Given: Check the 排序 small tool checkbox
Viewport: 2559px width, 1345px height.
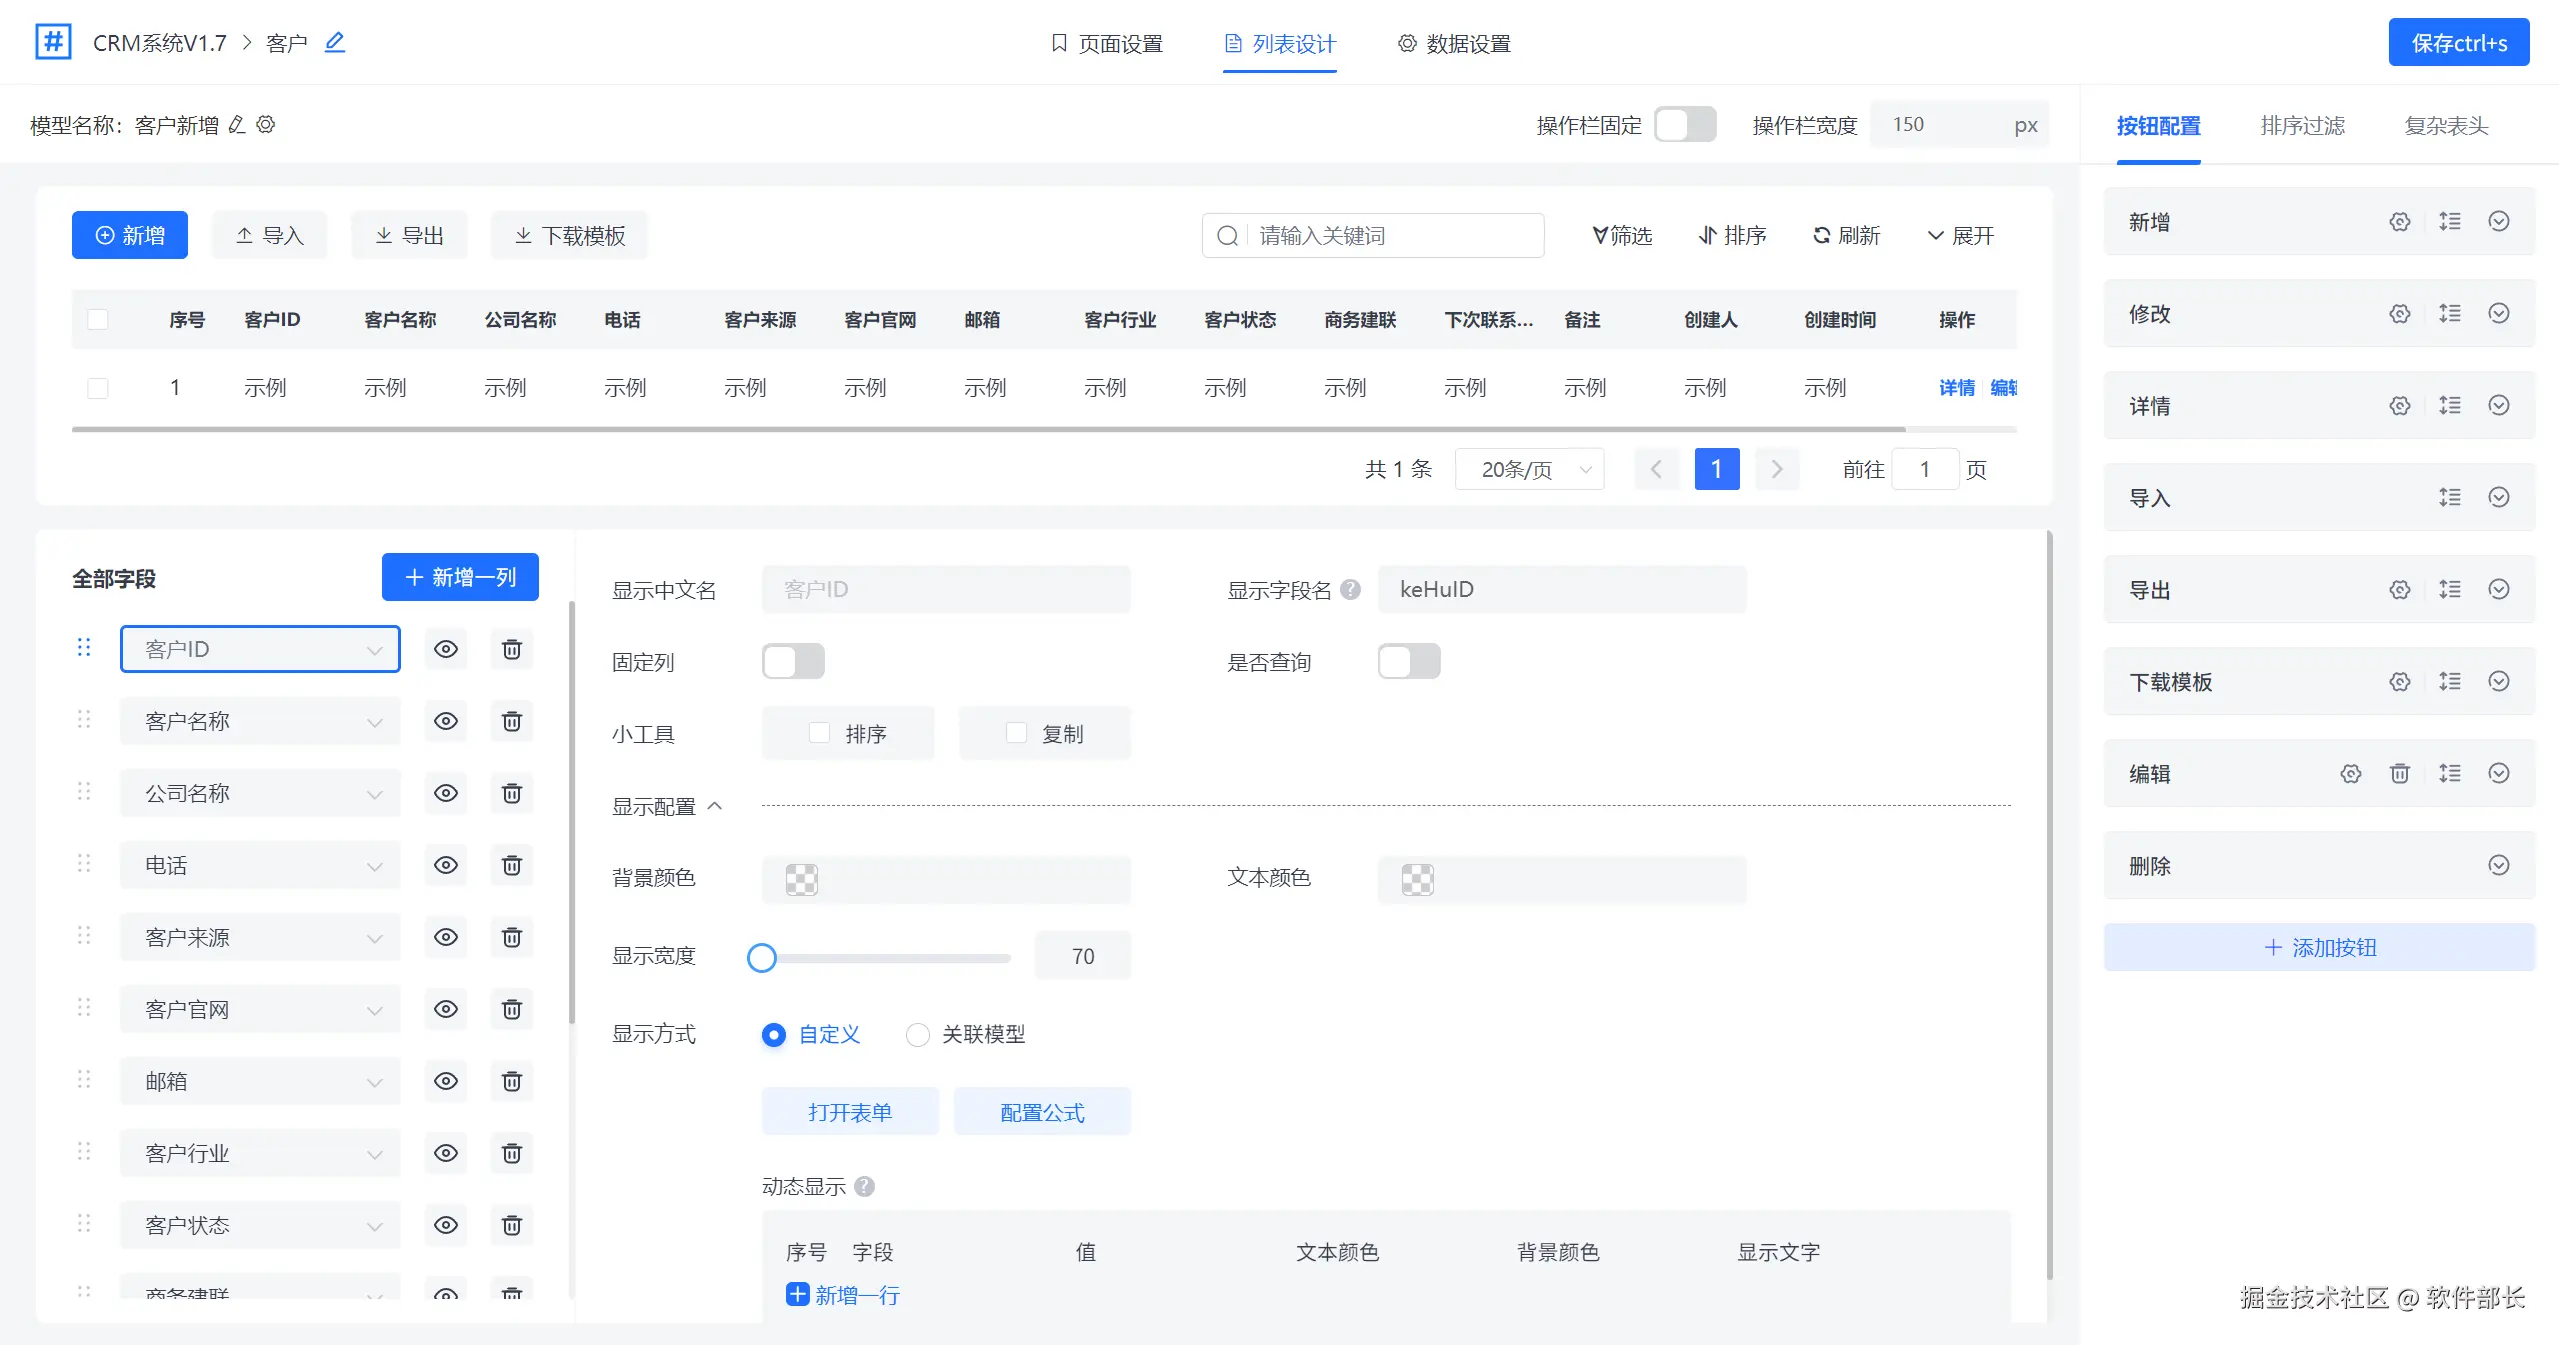Looking at the screenshot, I should (x=819, y=733).
